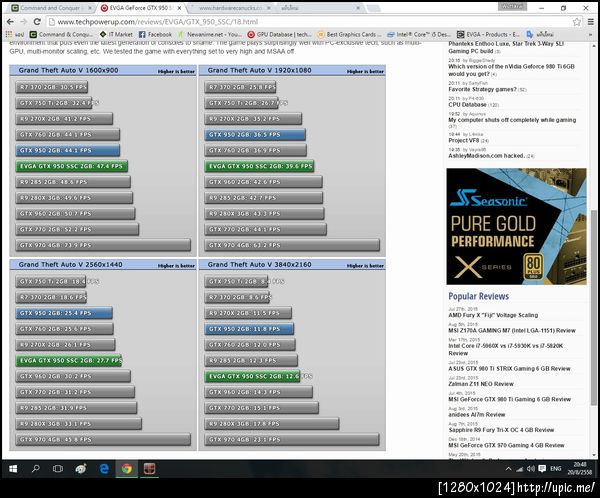The image size is (600, 498).
Task: Open MSI Z170A GAMING M7 review link
Action: click(512, 330)
